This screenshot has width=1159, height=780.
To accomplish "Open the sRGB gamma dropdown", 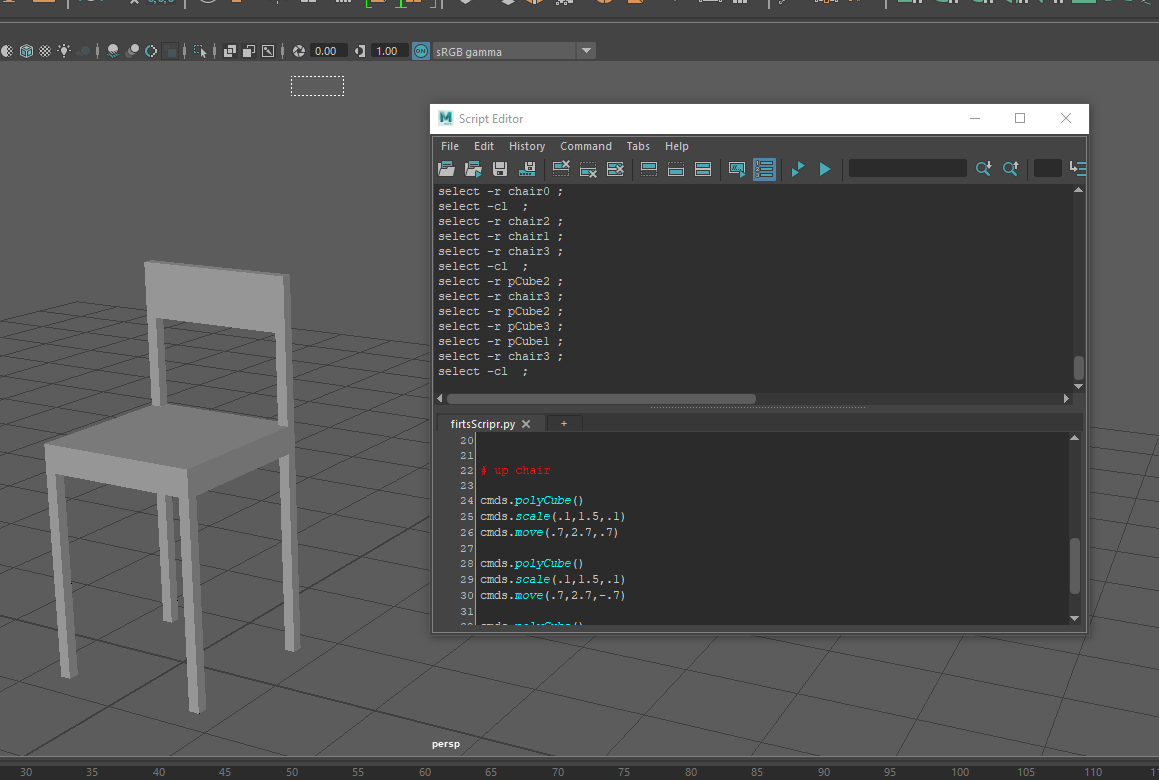I will [513, 51].
